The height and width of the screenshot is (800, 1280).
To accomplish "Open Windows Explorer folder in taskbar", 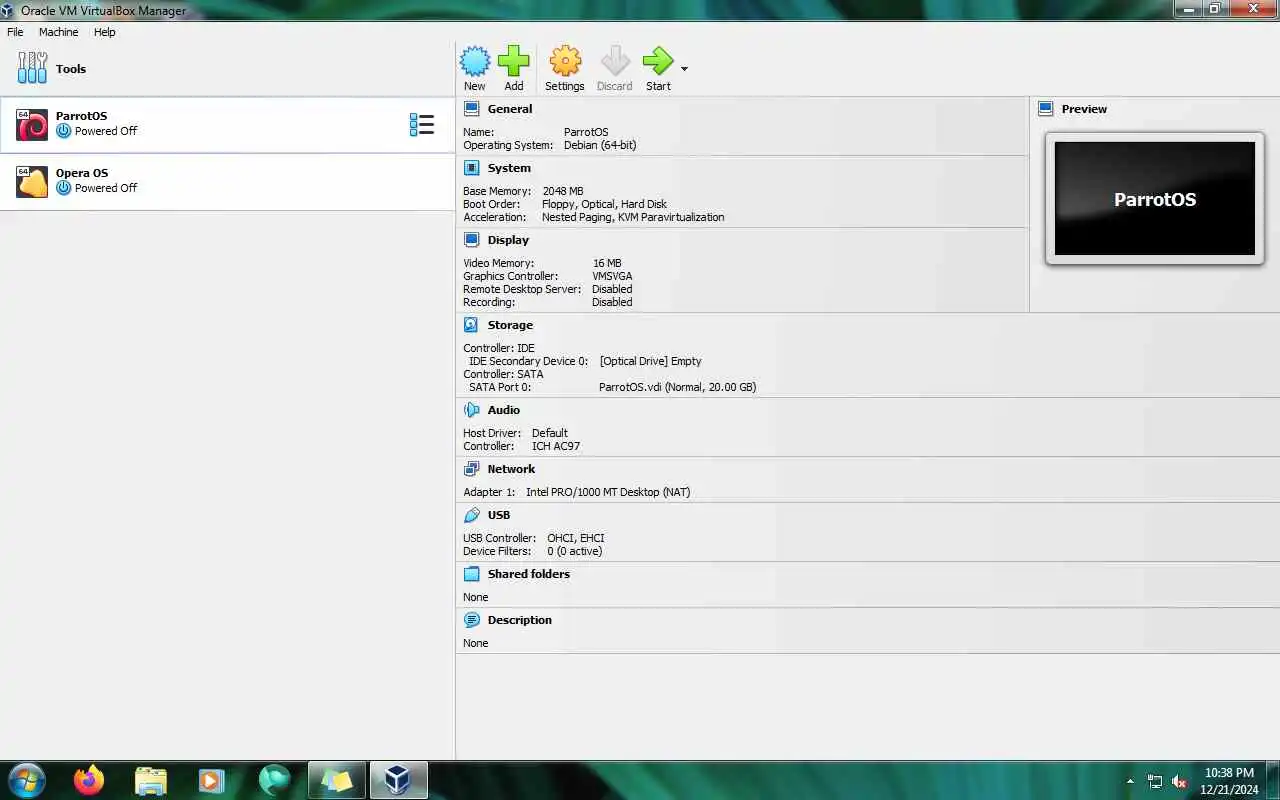I will pos(150,779).
